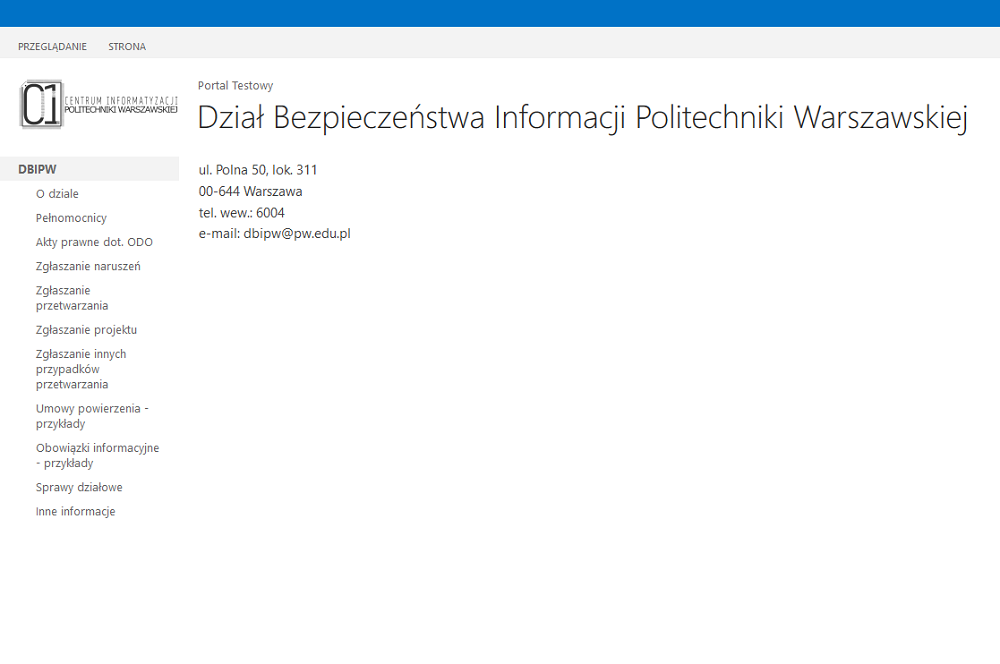Open the Zgłaszanie przetwarzania link
Image resolution: width=1000 pixels, height=664 pixels.
pos(72,298)
